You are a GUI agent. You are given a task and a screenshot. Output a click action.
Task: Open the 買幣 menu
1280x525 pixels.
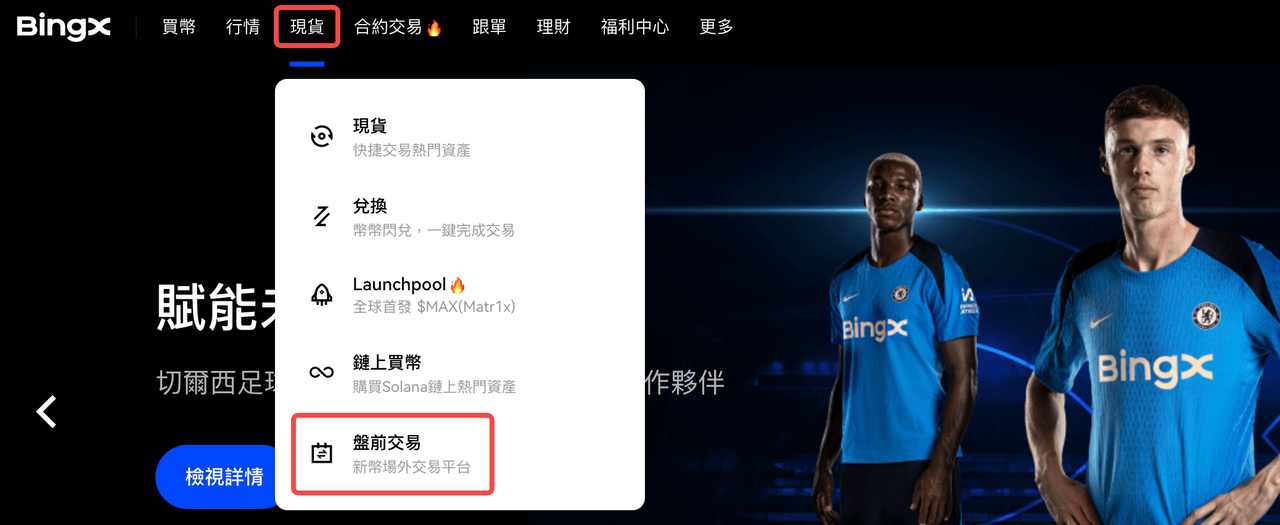[179, 27]
